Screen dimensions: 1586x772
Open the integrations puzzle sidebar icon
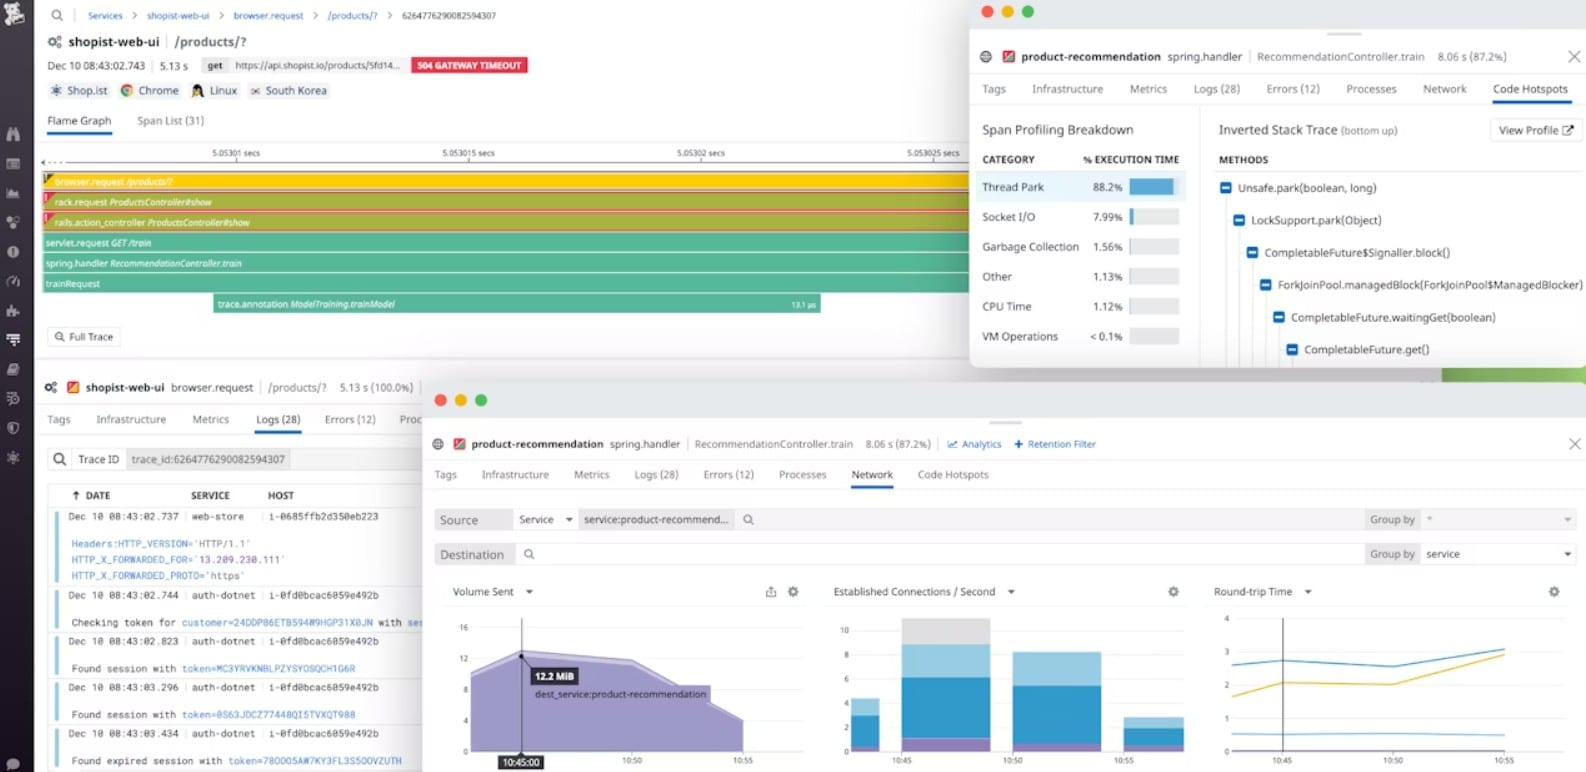pos(13,311)
